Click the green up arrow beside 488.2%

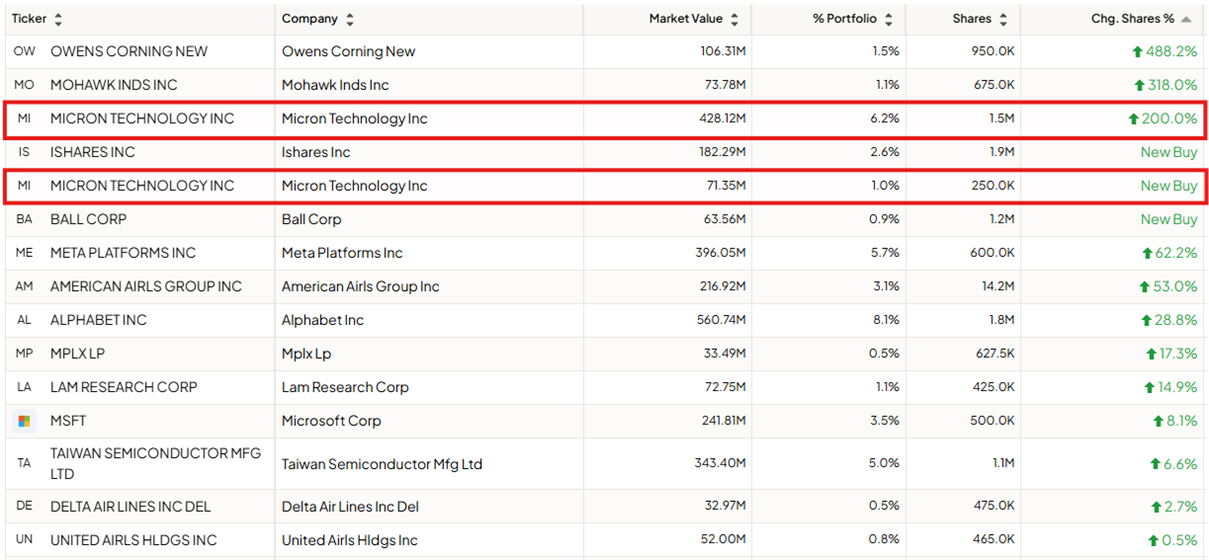pyautogui.click(x=1138, y=51)
